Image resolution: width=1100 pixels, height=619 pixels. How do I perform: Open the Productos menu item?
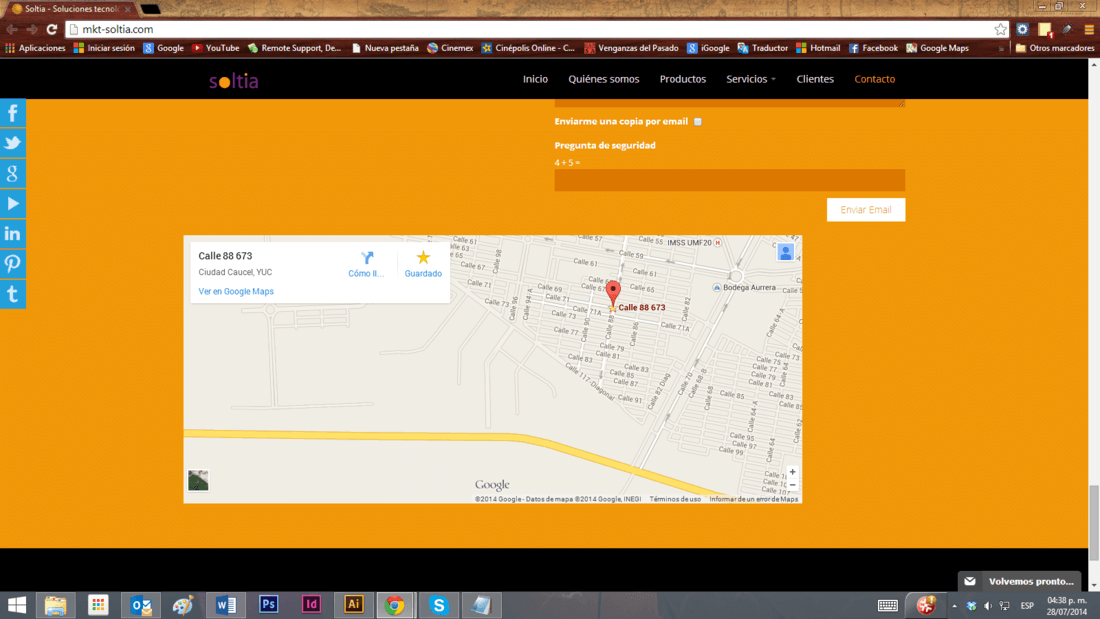pos(683,79)
